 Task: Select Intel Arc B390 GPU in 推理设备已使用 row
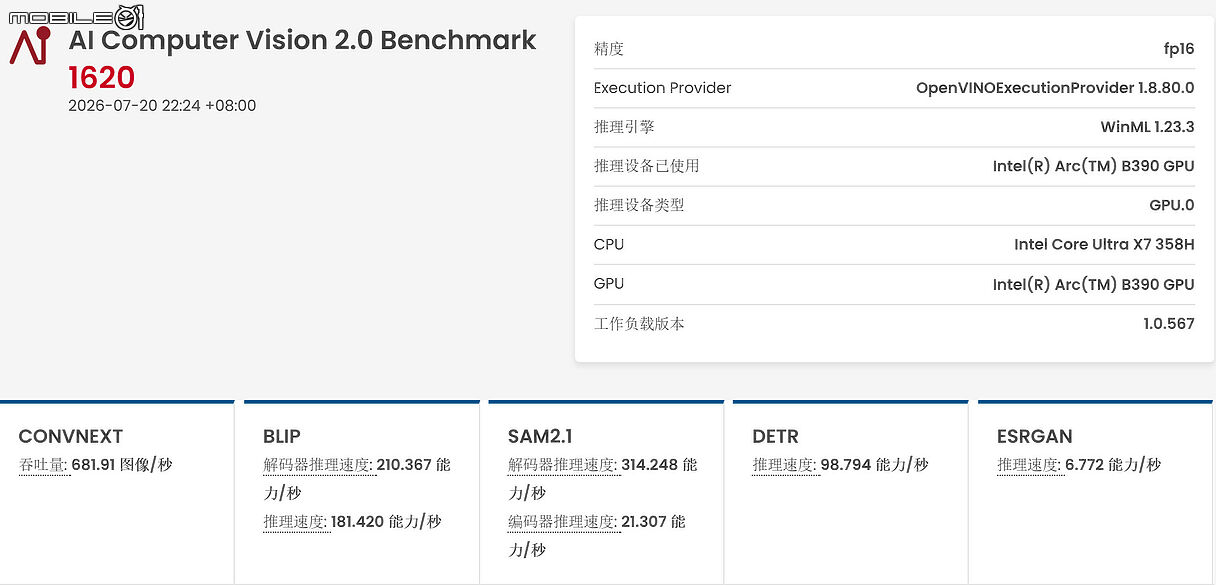pos(1093,166)
